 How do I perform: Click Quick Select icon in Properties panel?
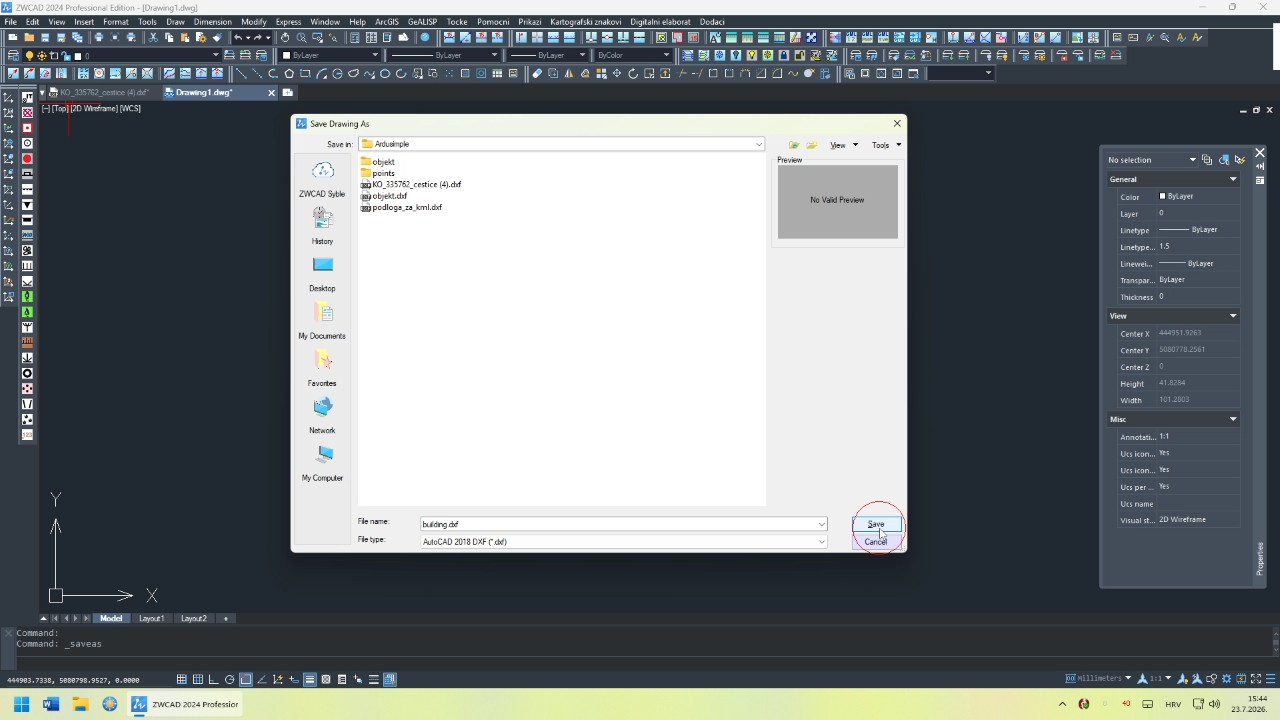pos(1240,160)
